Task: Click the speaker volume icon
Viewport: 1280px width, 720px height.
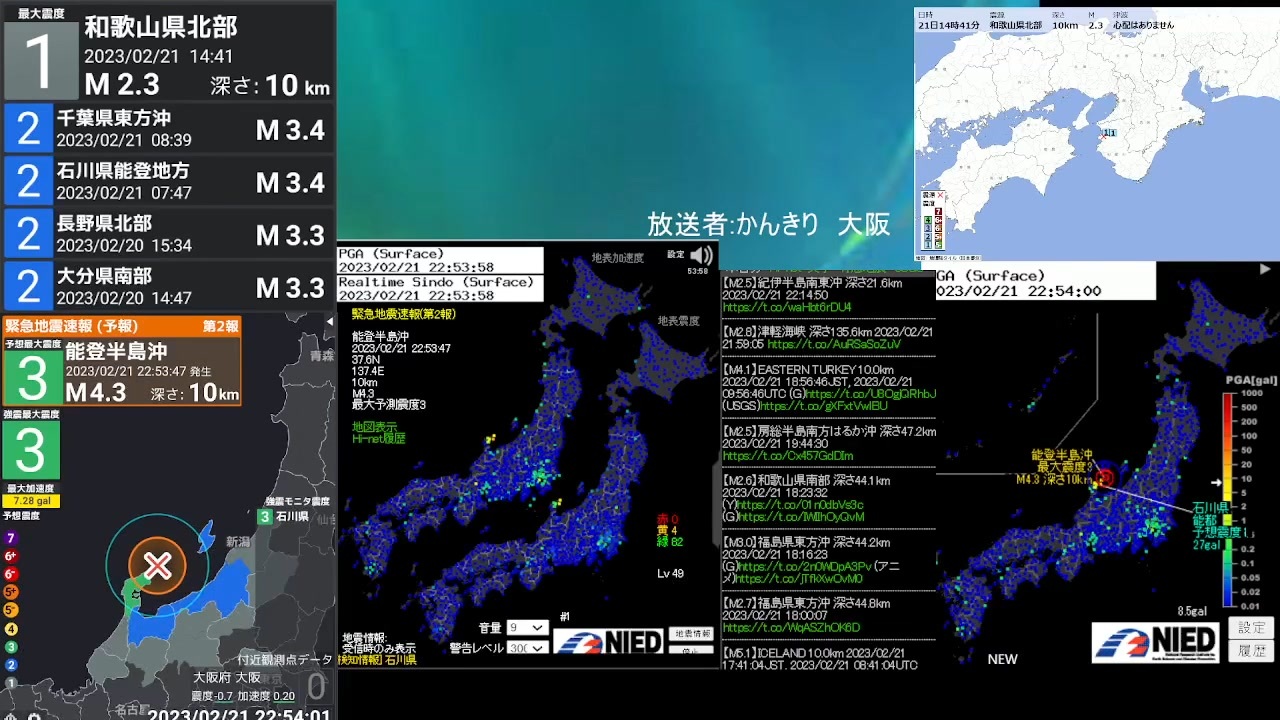Action: [702, 255]
